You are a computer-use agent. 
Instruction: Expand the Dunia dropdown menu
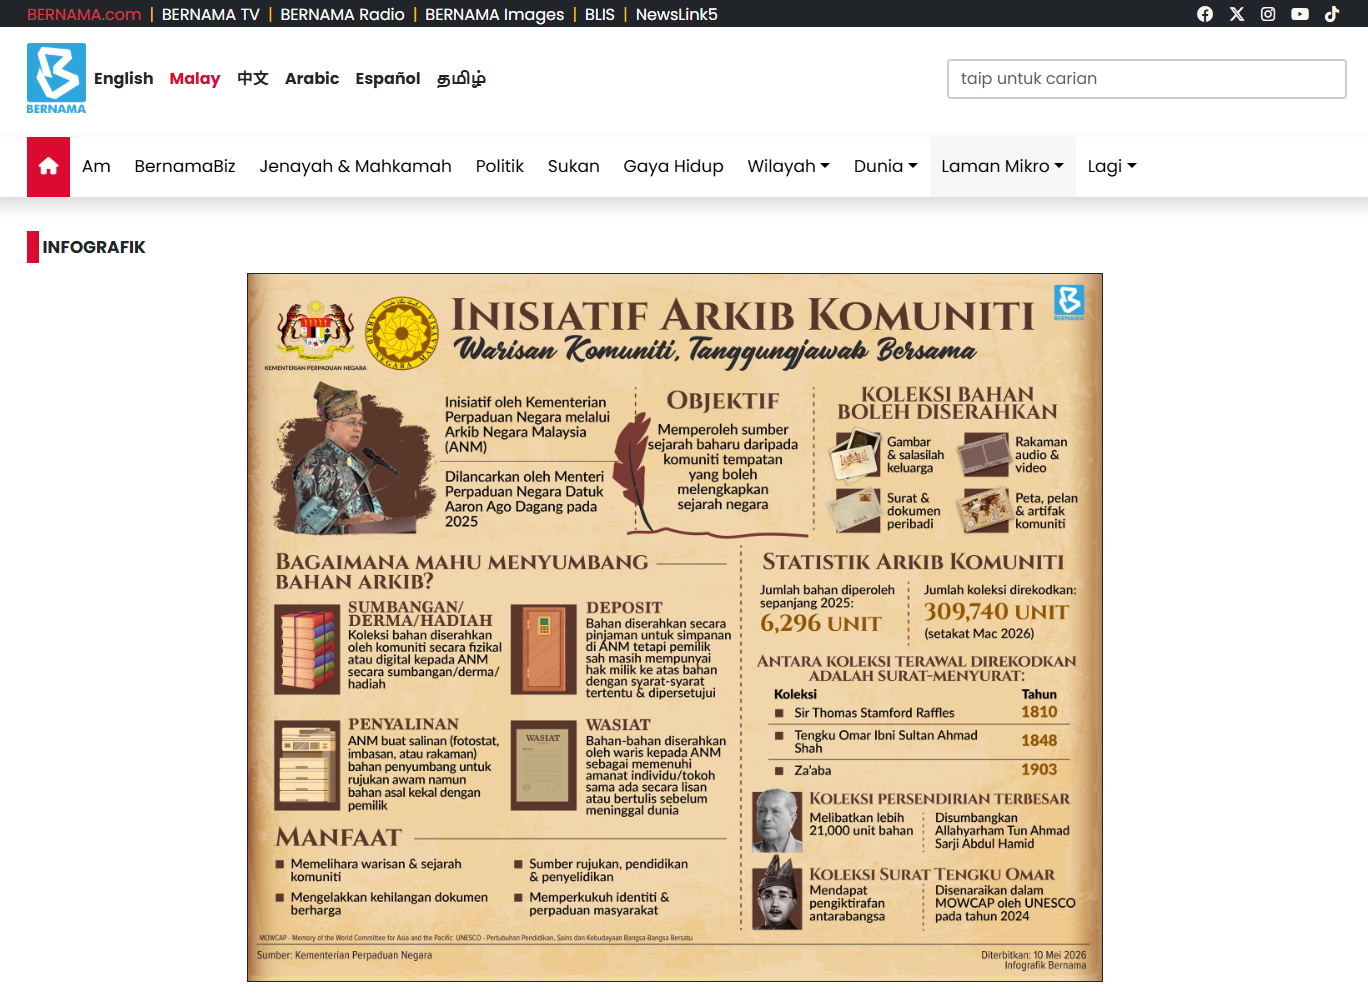tap(885, 167)
